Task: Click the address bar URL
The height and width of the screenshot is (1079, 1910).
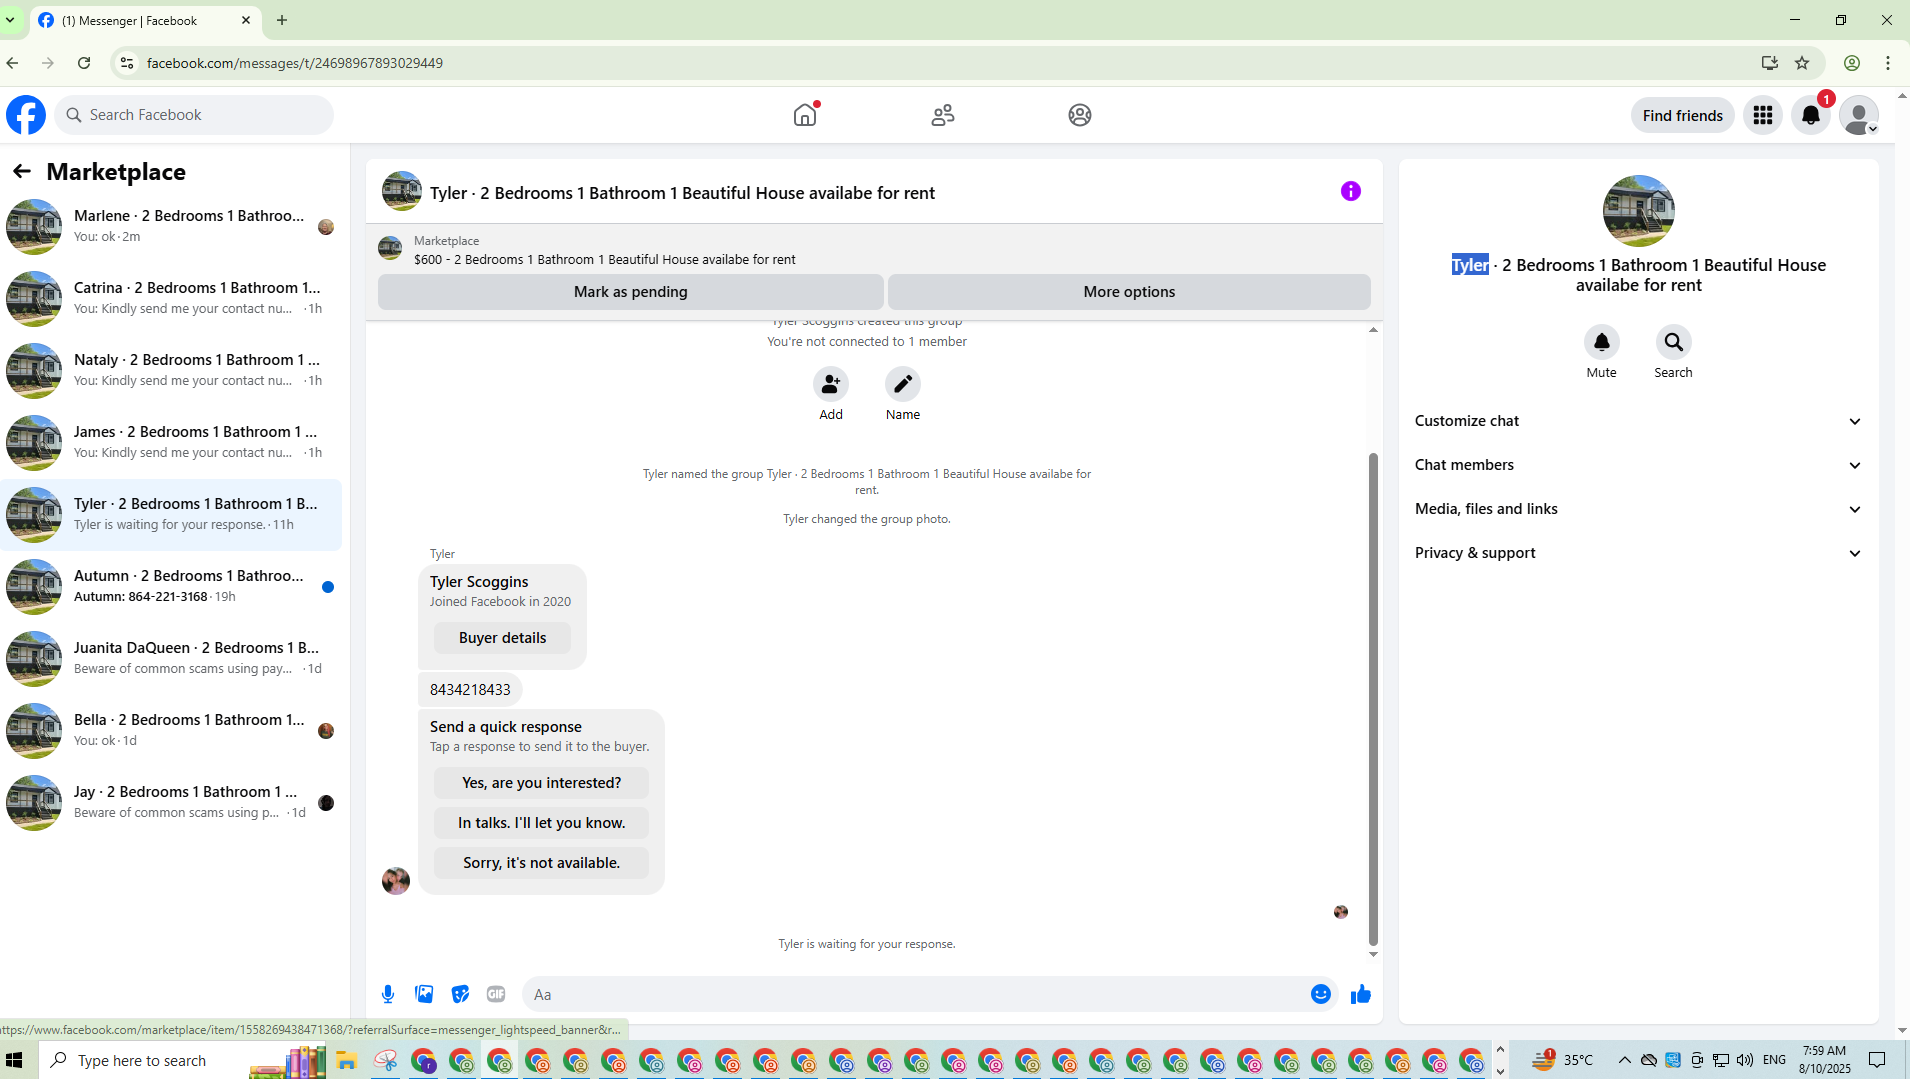Action: click(295, 63)
